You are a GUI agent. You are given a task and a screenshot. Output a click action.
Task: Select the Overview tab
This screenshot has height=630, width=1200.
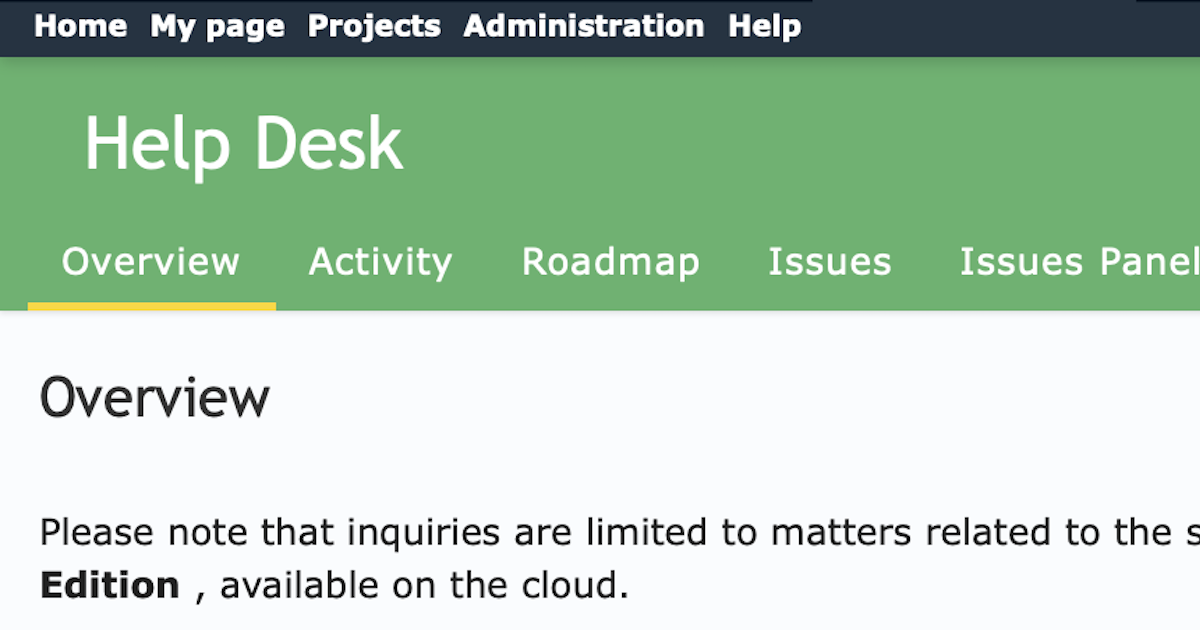tap(151, 262)
